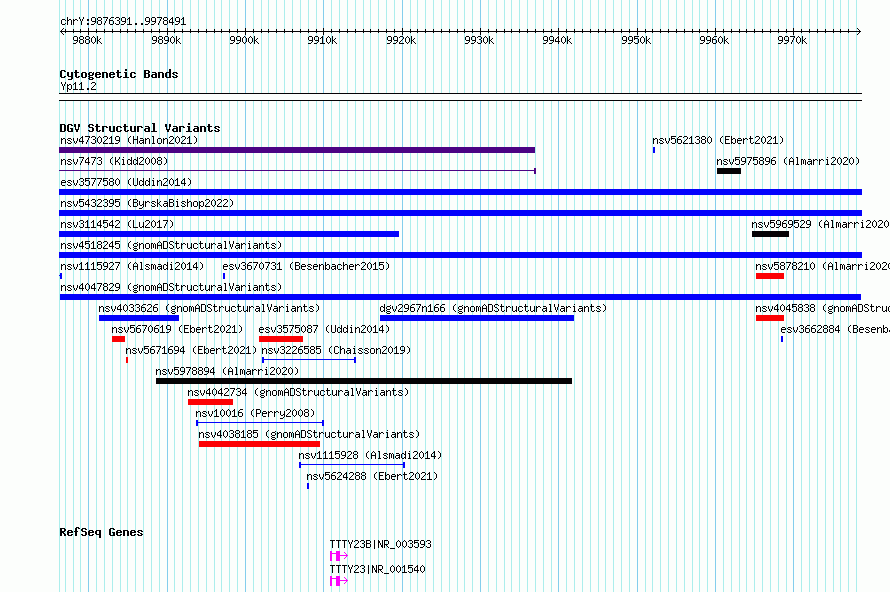Click dgv2967n166 gnomAD variant label

coord(493,308)
